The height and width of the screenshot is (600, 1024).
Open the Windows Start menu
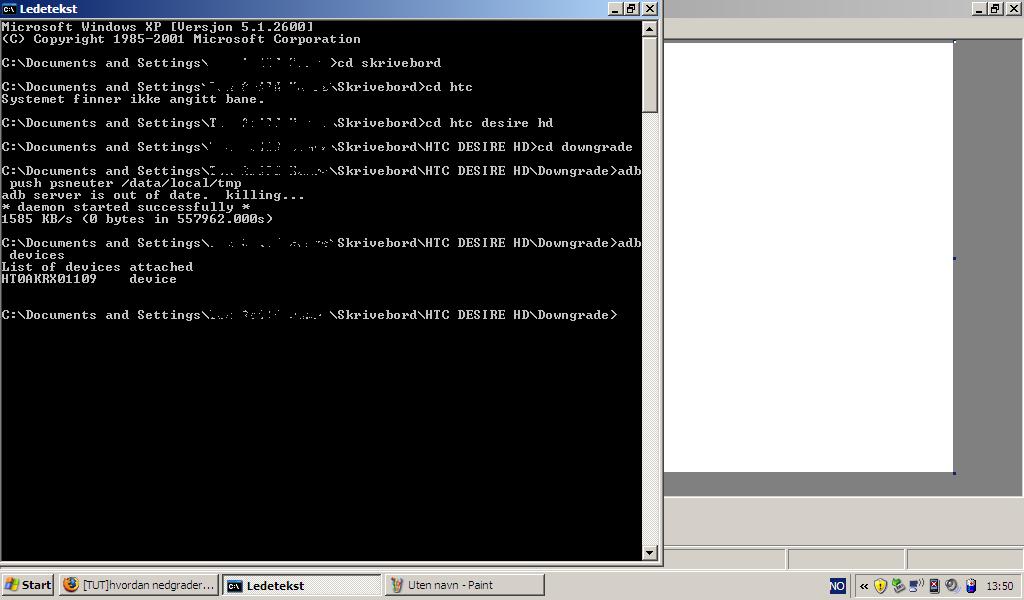pyautogui.click(x=27, y=585)
